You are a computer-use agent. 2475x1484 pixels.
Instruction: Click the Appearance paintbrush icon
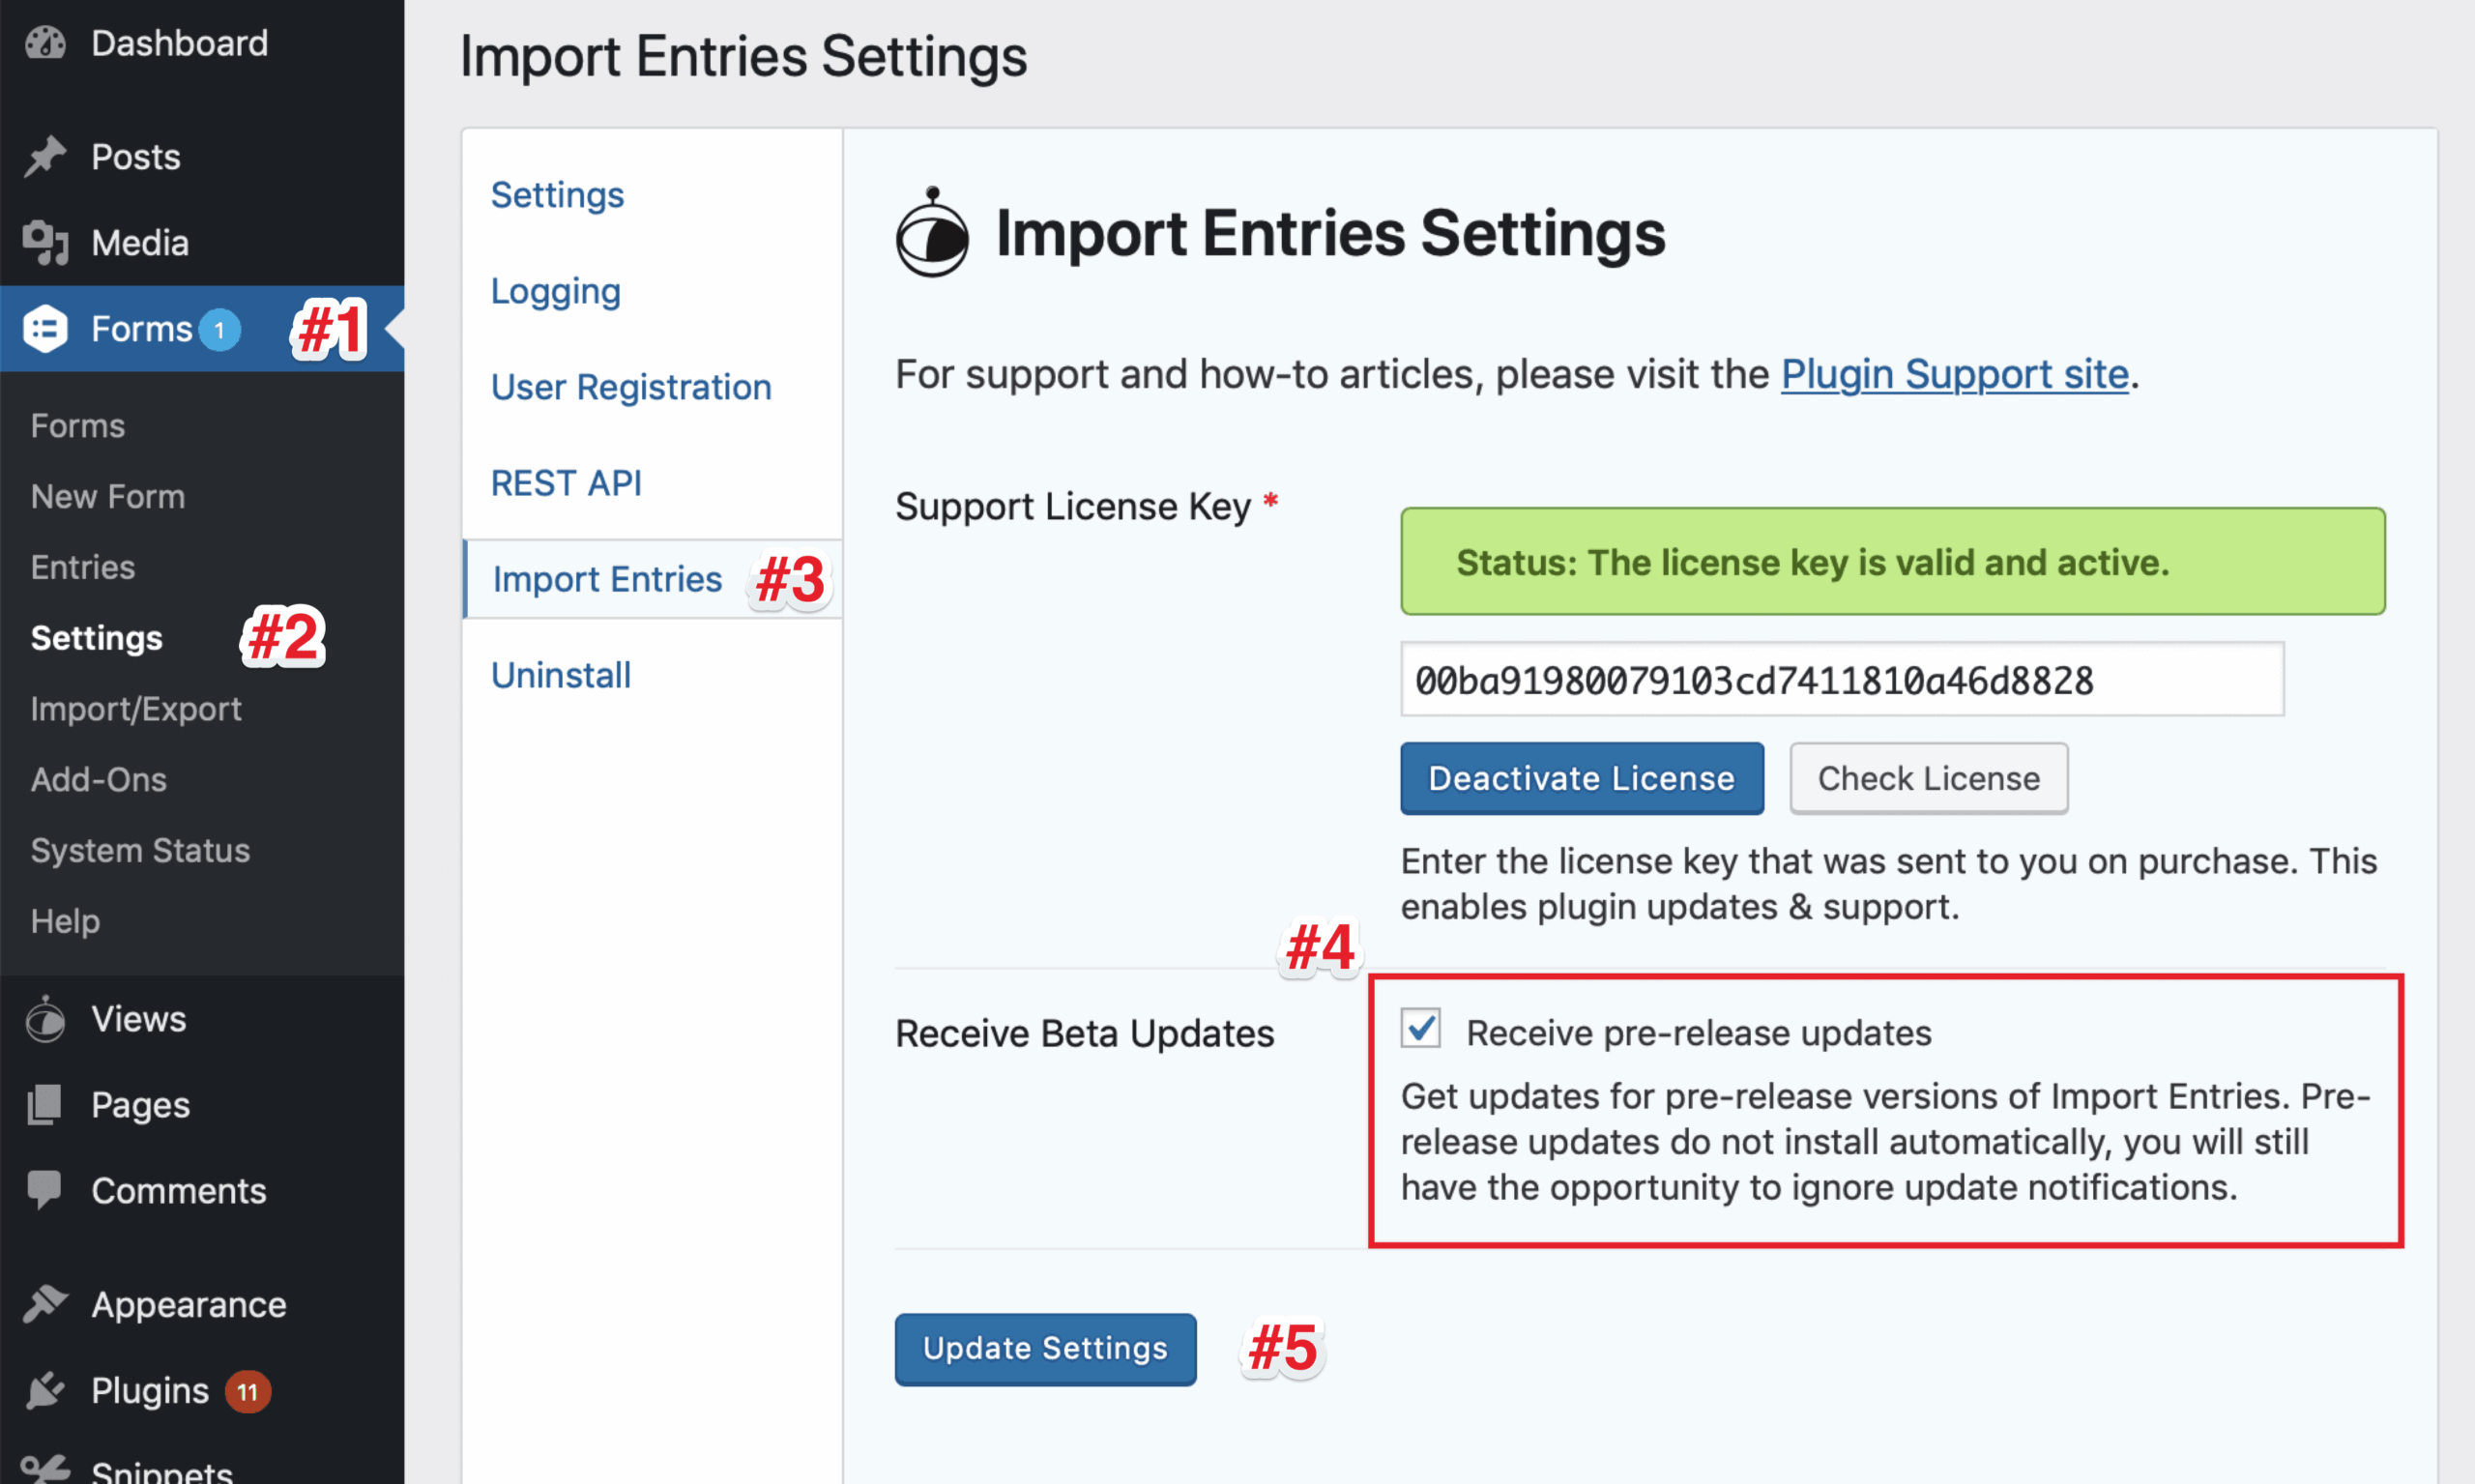pos(45,1304)
